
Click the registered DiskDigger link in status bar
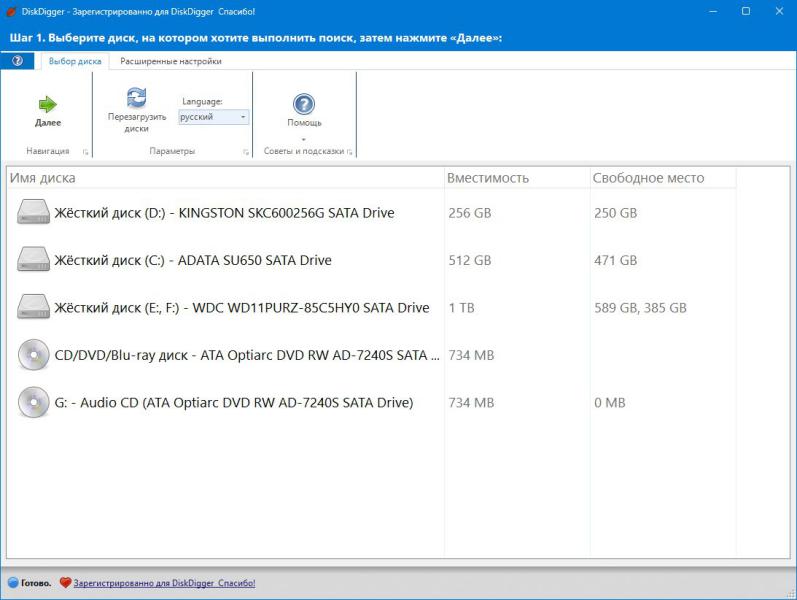point(165,582)
